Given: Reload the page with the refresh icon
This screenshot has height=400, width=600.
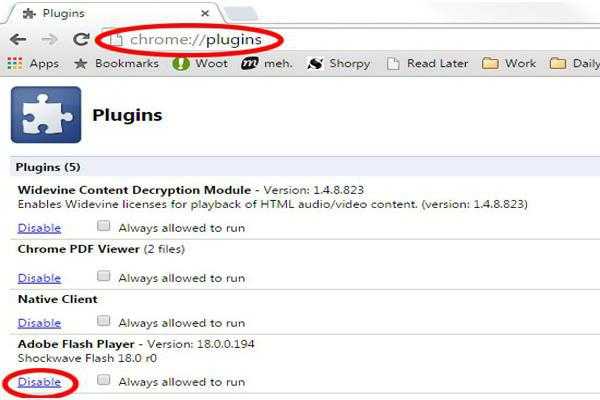Looking at the screenshot, I should (x=81, y=39).
